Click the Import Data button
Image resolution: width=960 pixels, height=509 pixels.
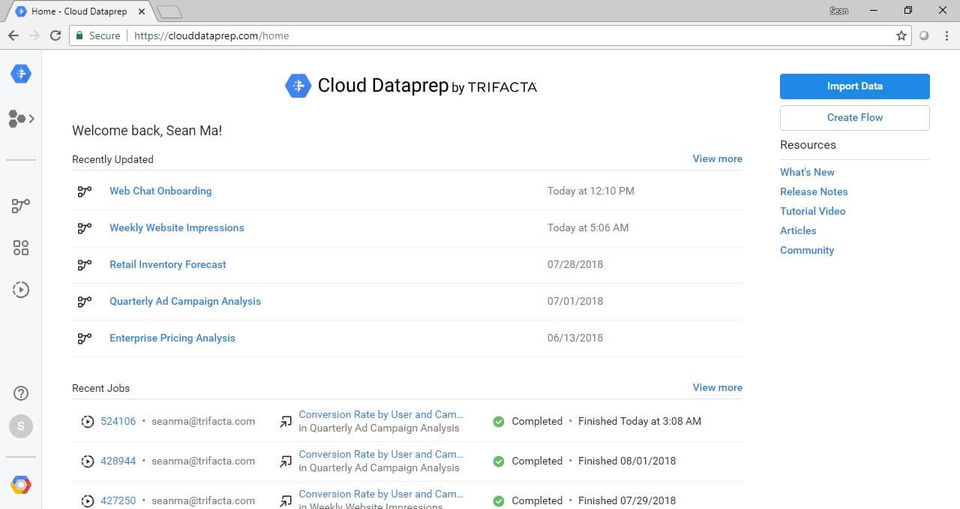tap(855, 86)
